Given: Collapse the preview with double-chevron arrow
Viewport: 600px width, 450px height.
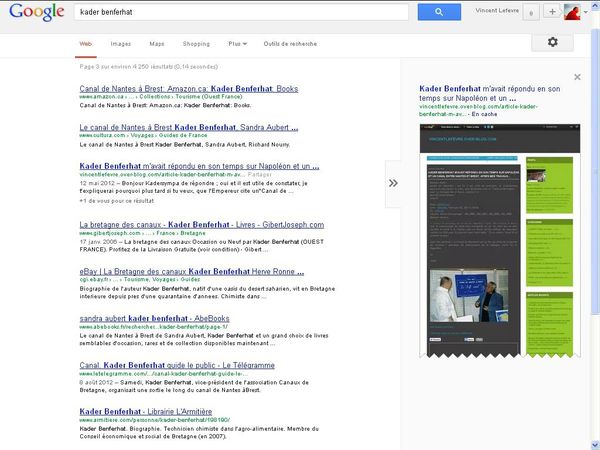Looking at the screenshot, I should (393, 183).
